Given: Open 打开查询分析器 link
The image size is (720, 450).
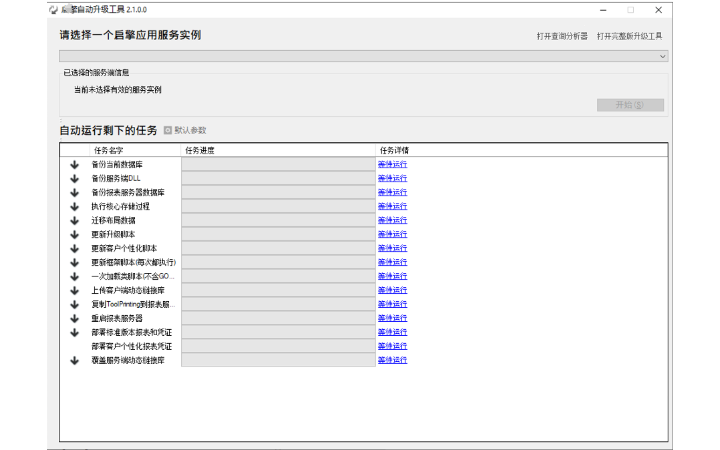Looking at the screenshot, I should tap(562, 36).
